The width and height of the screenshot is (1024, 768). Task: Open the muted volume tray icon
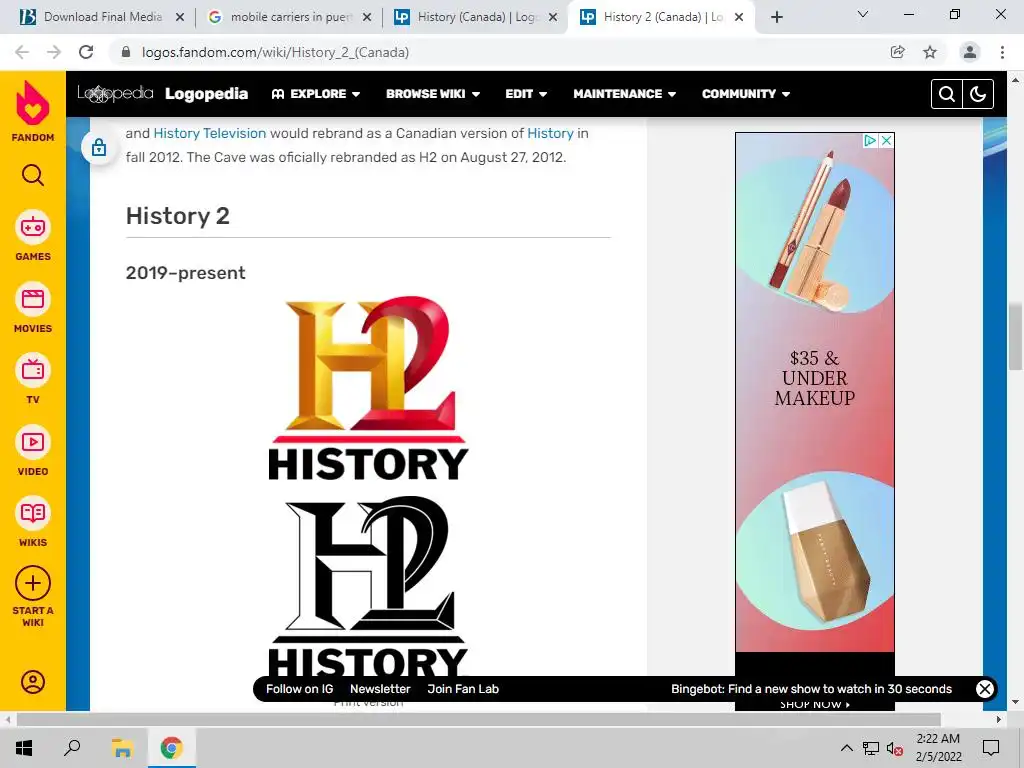[895, 748]
